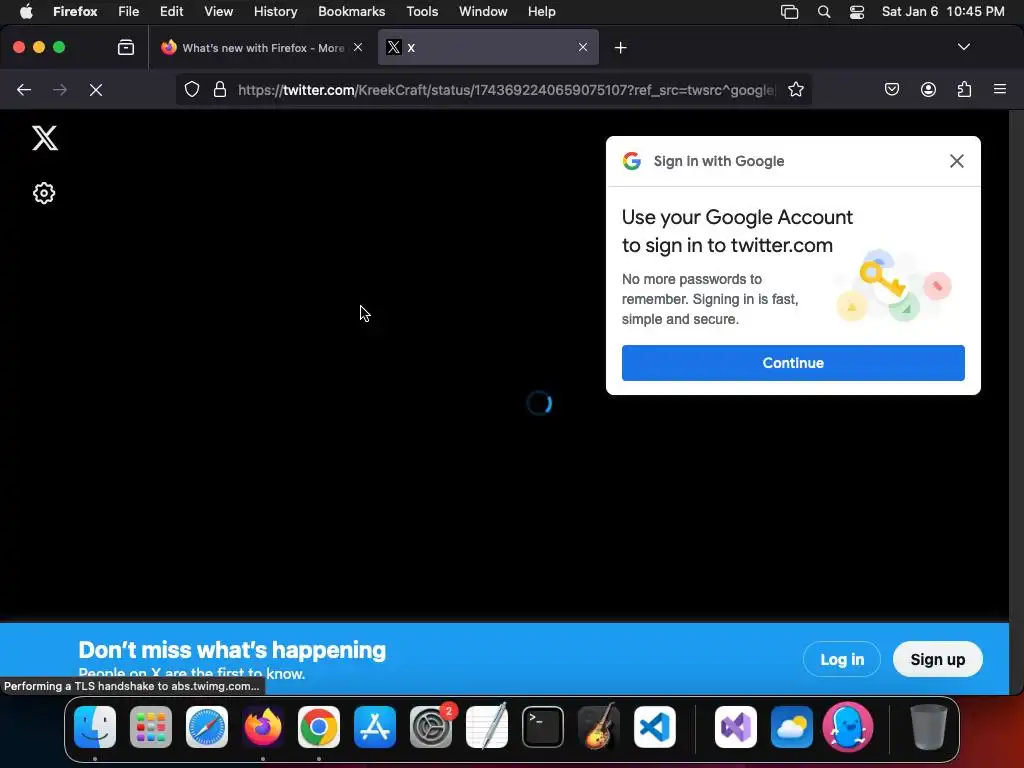Click Don't miss what's happening banner text

click(232, 650)
